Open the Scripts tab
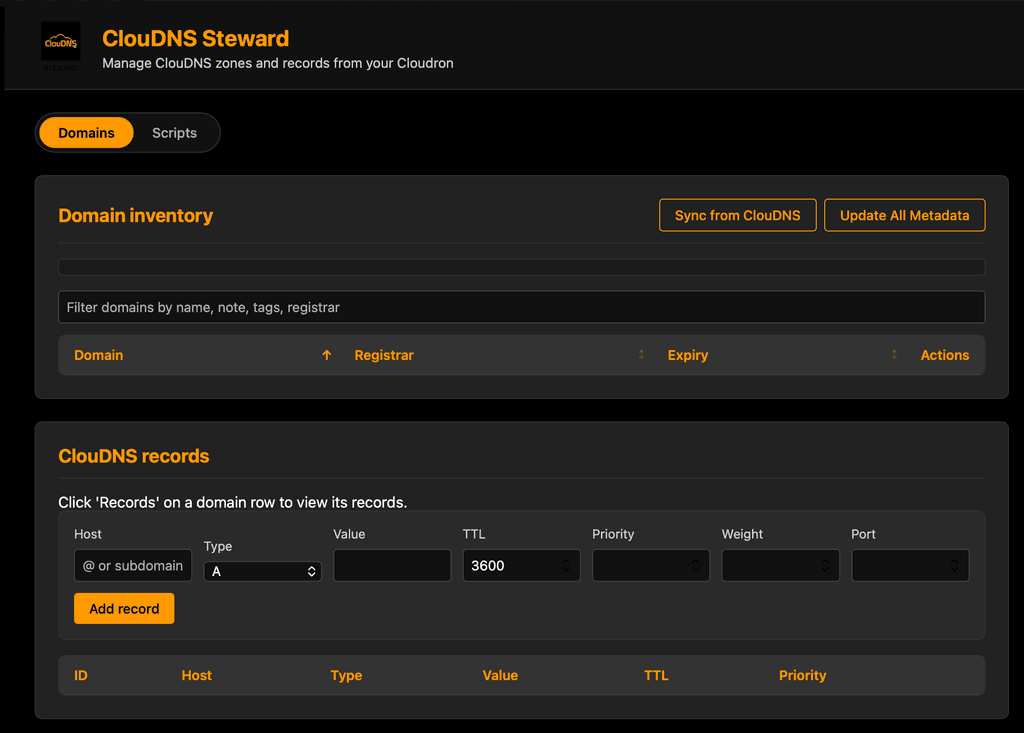Image resolution: width=1024 pixels, height=733 pixels. coord(174,133)
